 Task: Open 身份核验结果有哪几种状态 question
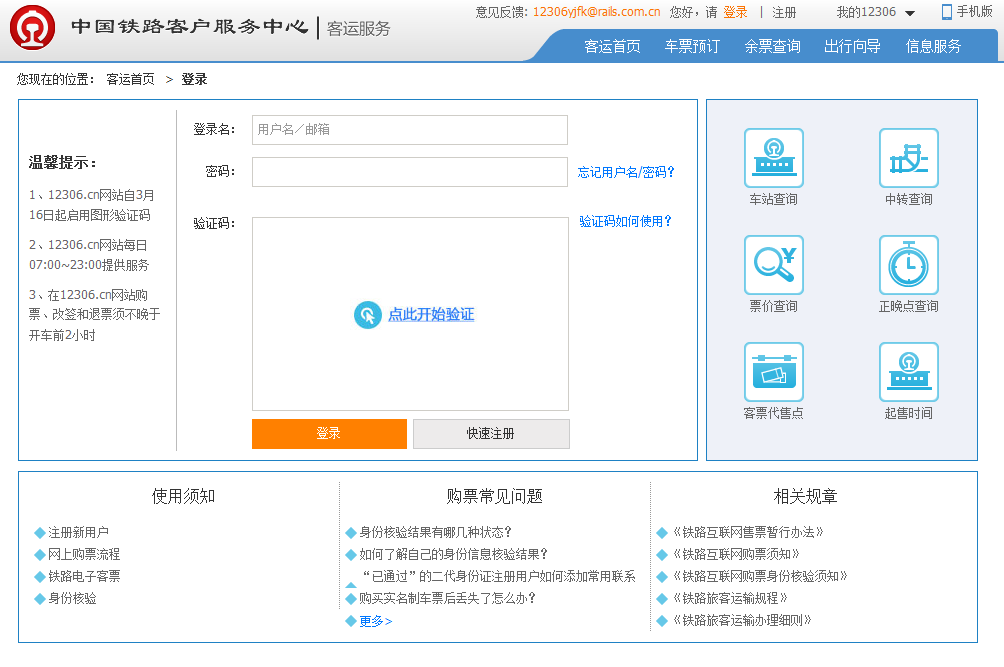click(x=435, y=533)
